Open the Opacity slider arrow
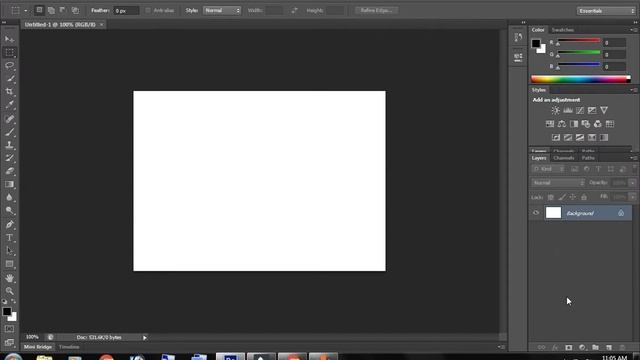The width and height of the screenshot is (640, 360). [632, 183]
